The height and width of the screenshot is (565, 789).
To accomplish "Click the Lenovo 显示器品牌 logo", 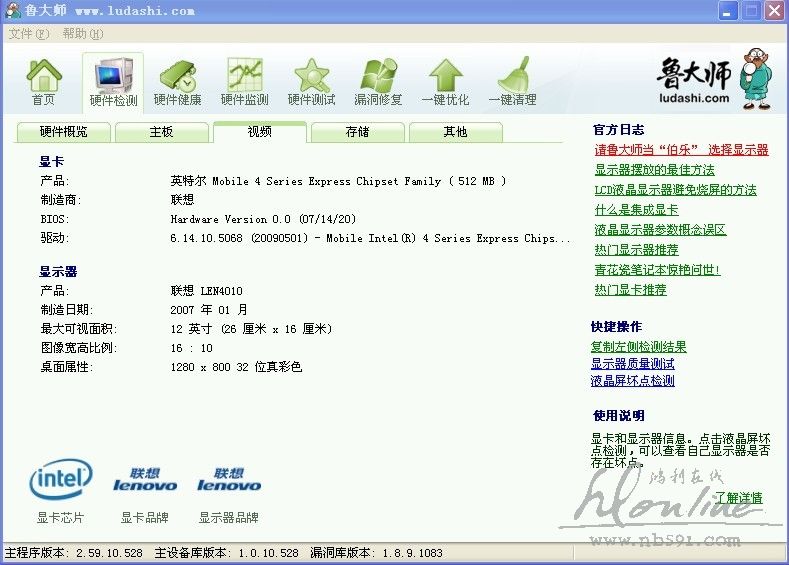I will click(x=229, y=480).
